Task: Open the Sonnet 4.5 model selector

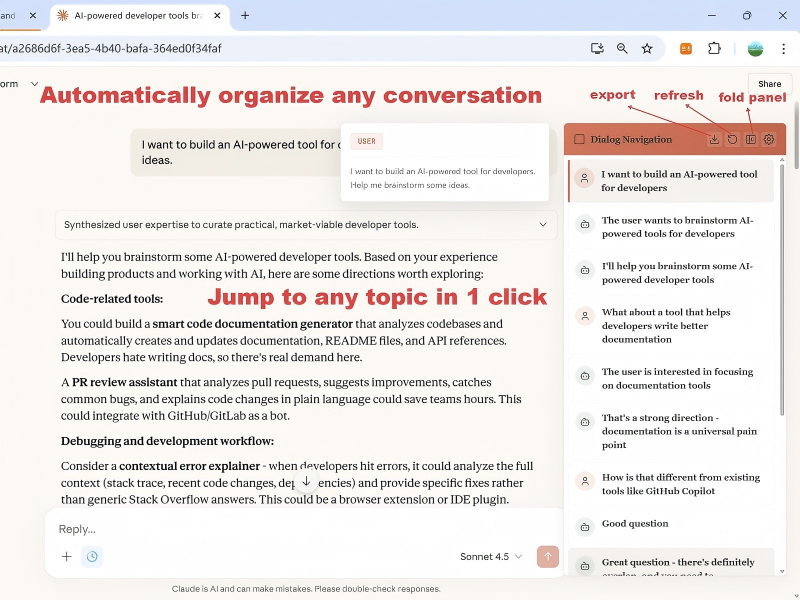Action: (x=491, y=557)
